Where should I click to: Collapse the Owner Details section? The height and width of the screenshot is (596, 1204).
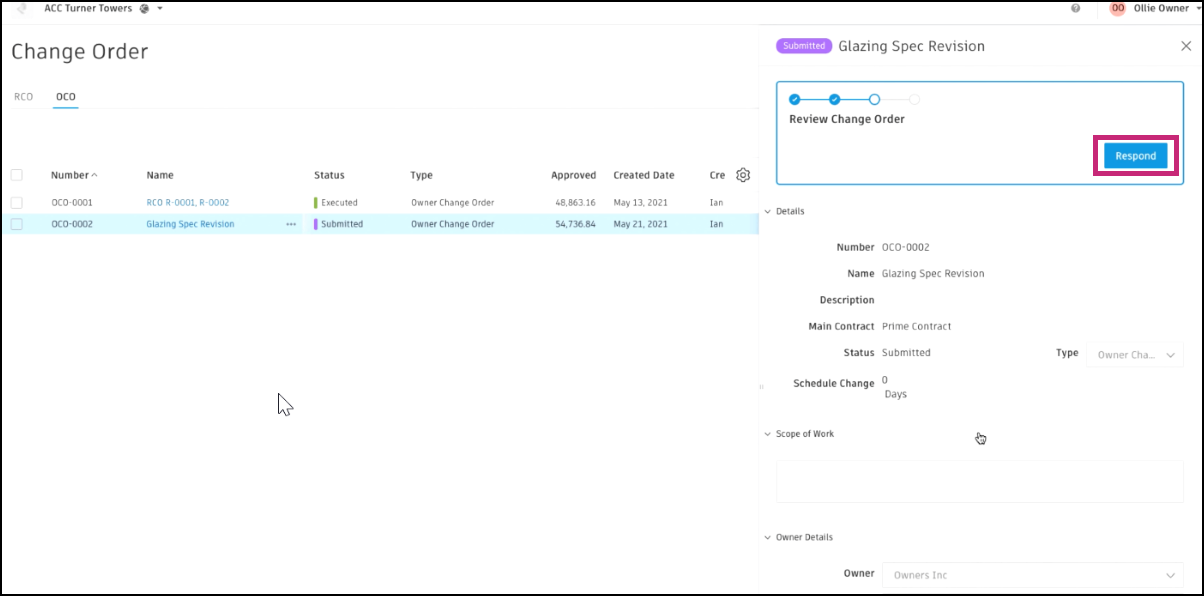(x=768, y=537)
